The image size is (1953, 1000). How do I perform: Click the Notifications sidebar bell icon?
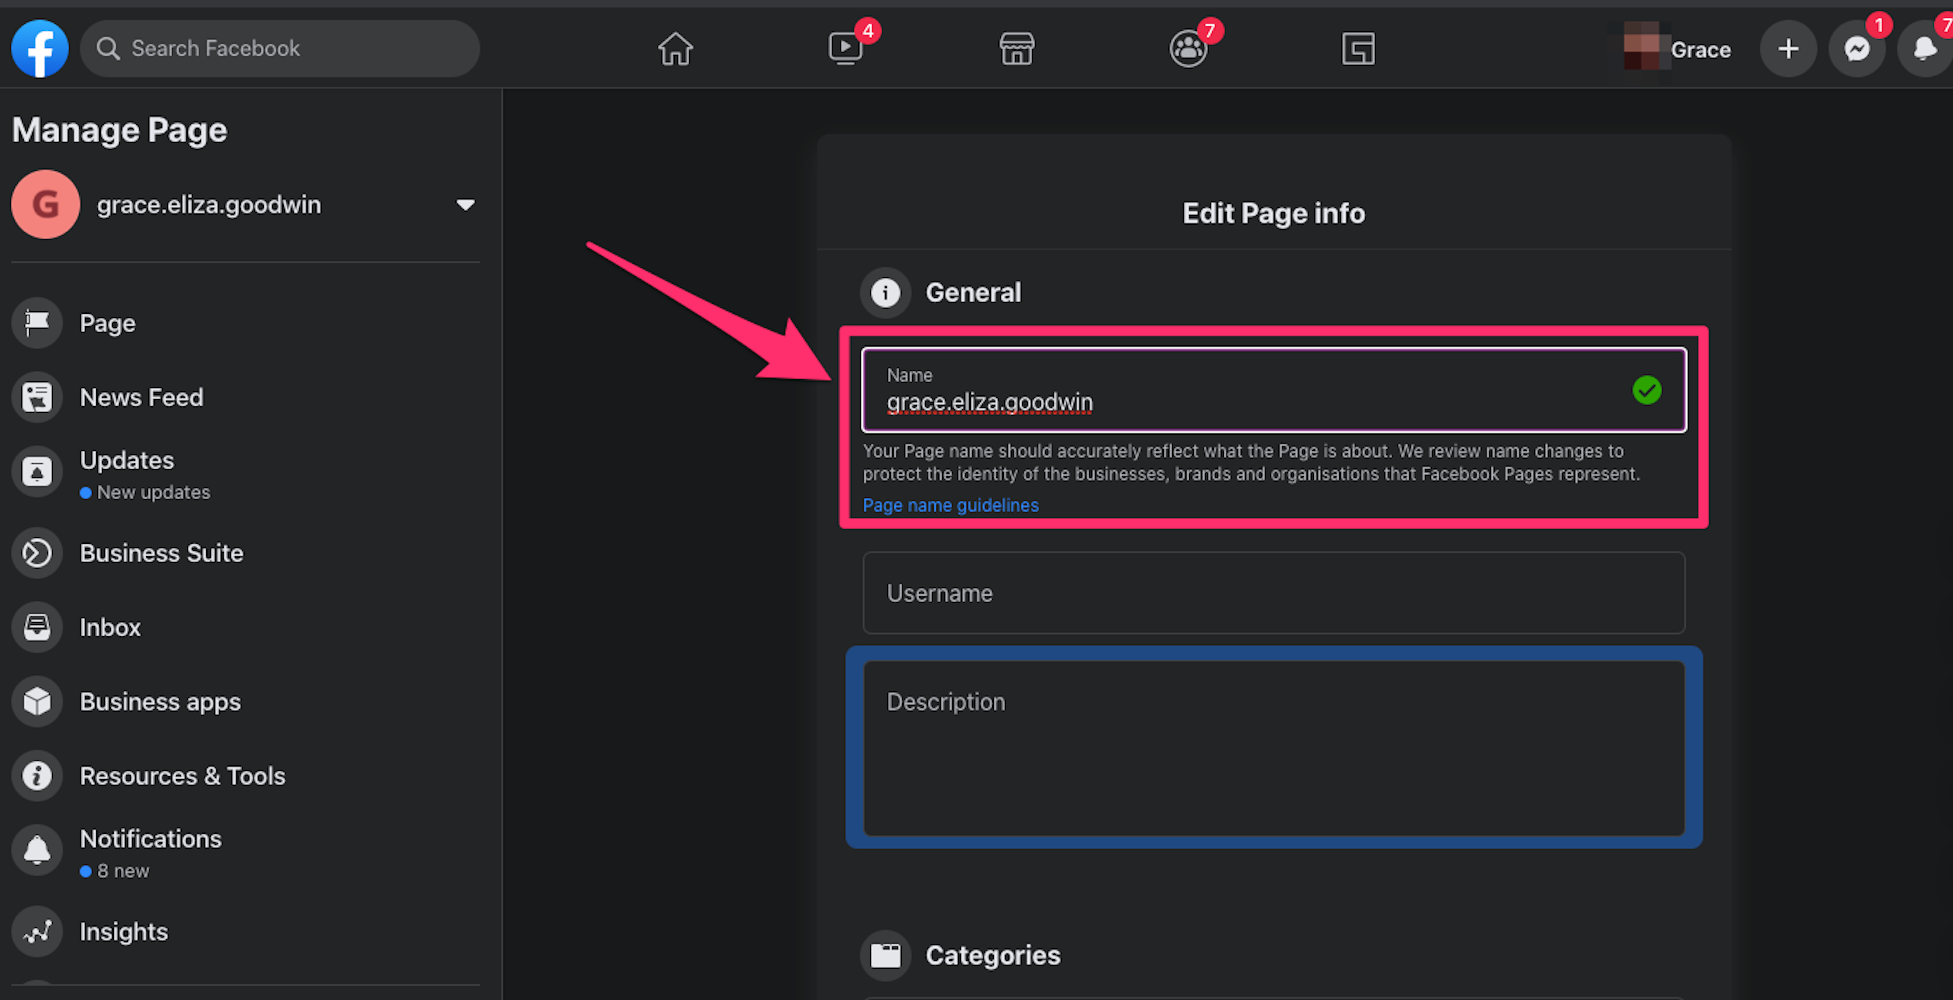(37, 850)
